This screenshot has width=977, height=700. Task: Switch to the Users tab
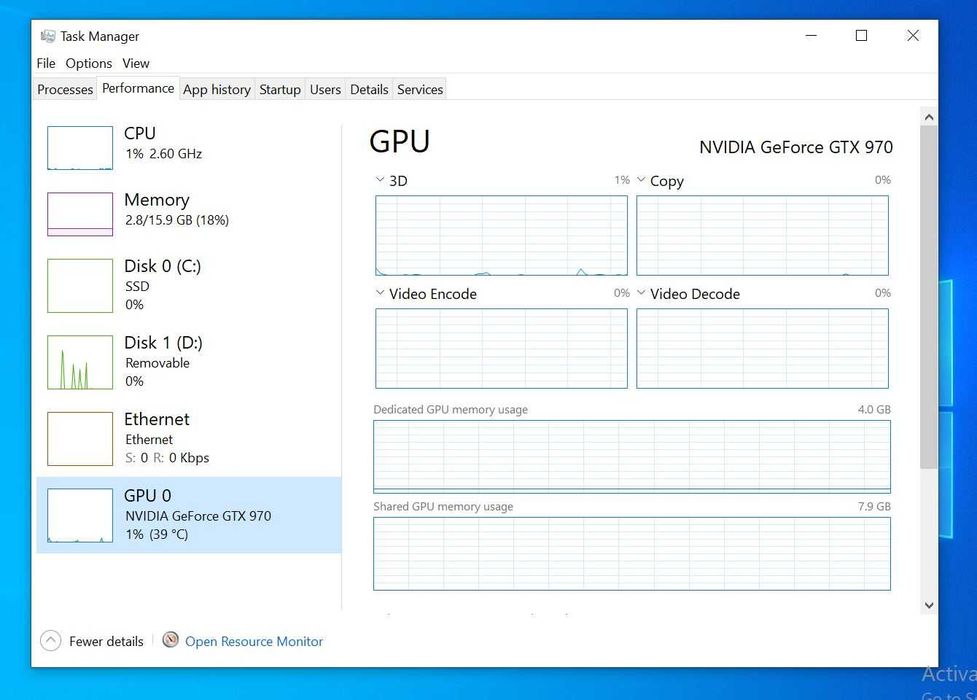(325, 89)
